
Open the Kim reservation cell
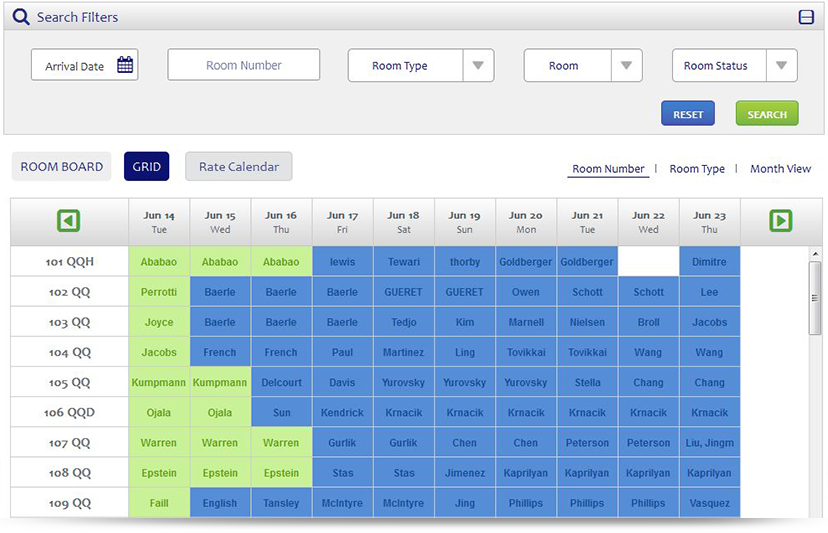coord(465,322)
